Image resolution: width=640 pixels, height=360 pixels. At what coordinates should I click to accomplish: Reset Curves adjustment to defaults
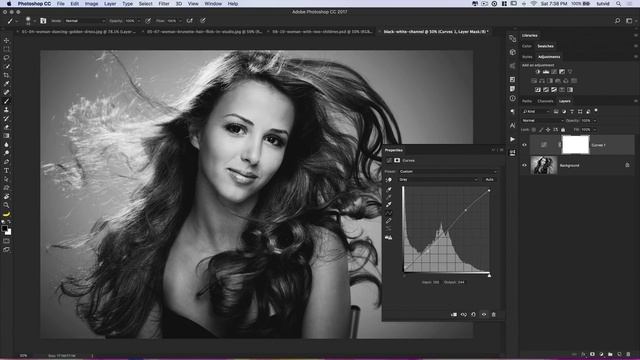tap(473, 315)
